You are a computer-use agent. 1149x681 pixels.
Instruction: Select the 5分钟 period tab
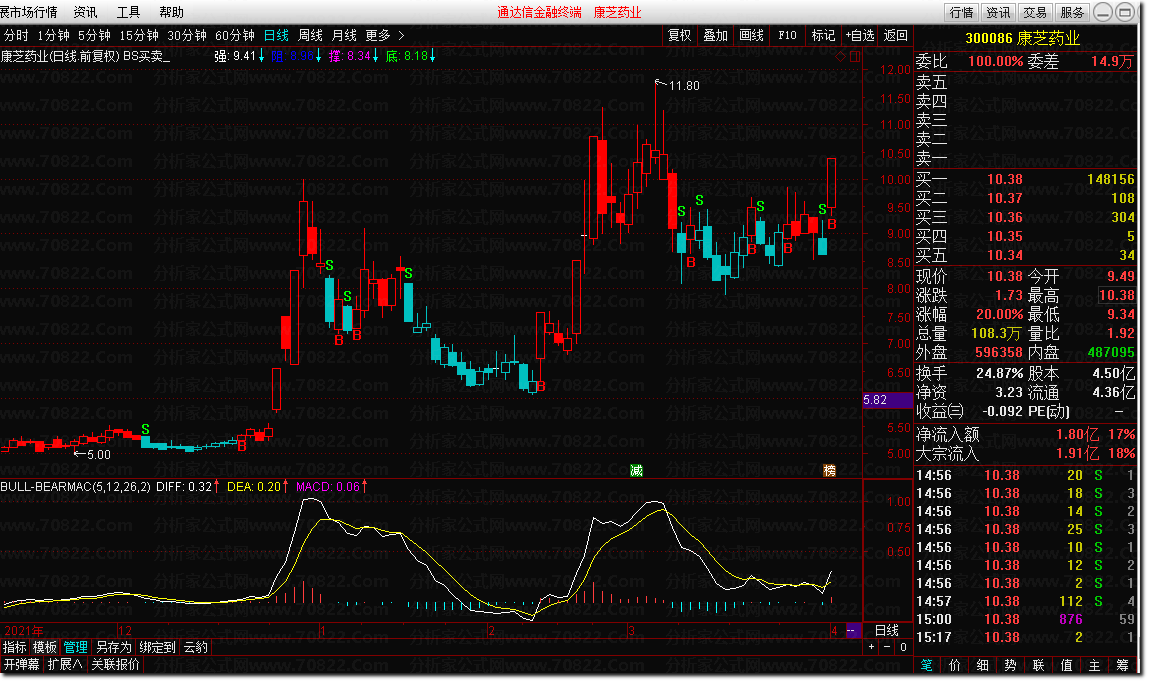[95, 35]
